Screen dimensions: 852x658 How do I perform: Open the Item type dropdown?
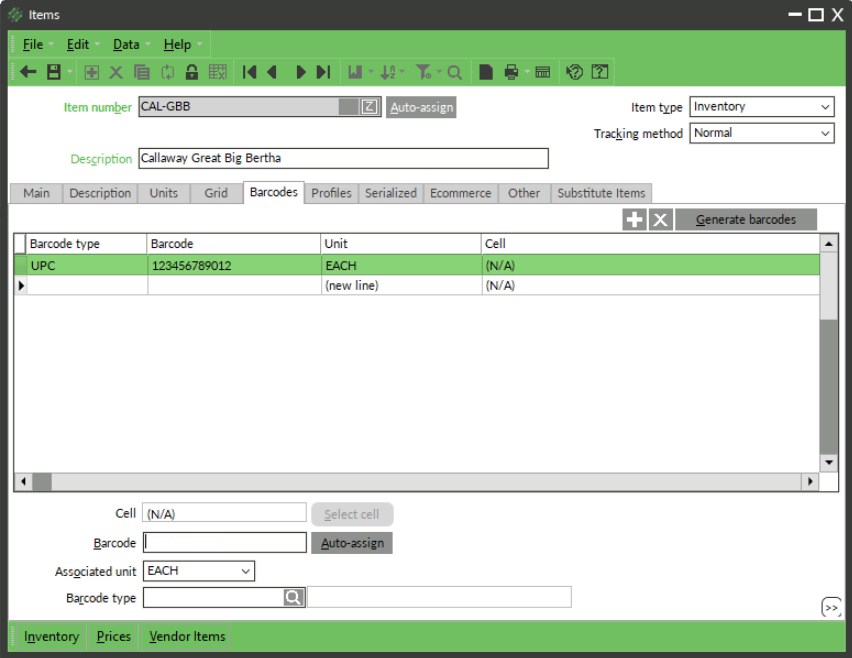pos(762,106)
